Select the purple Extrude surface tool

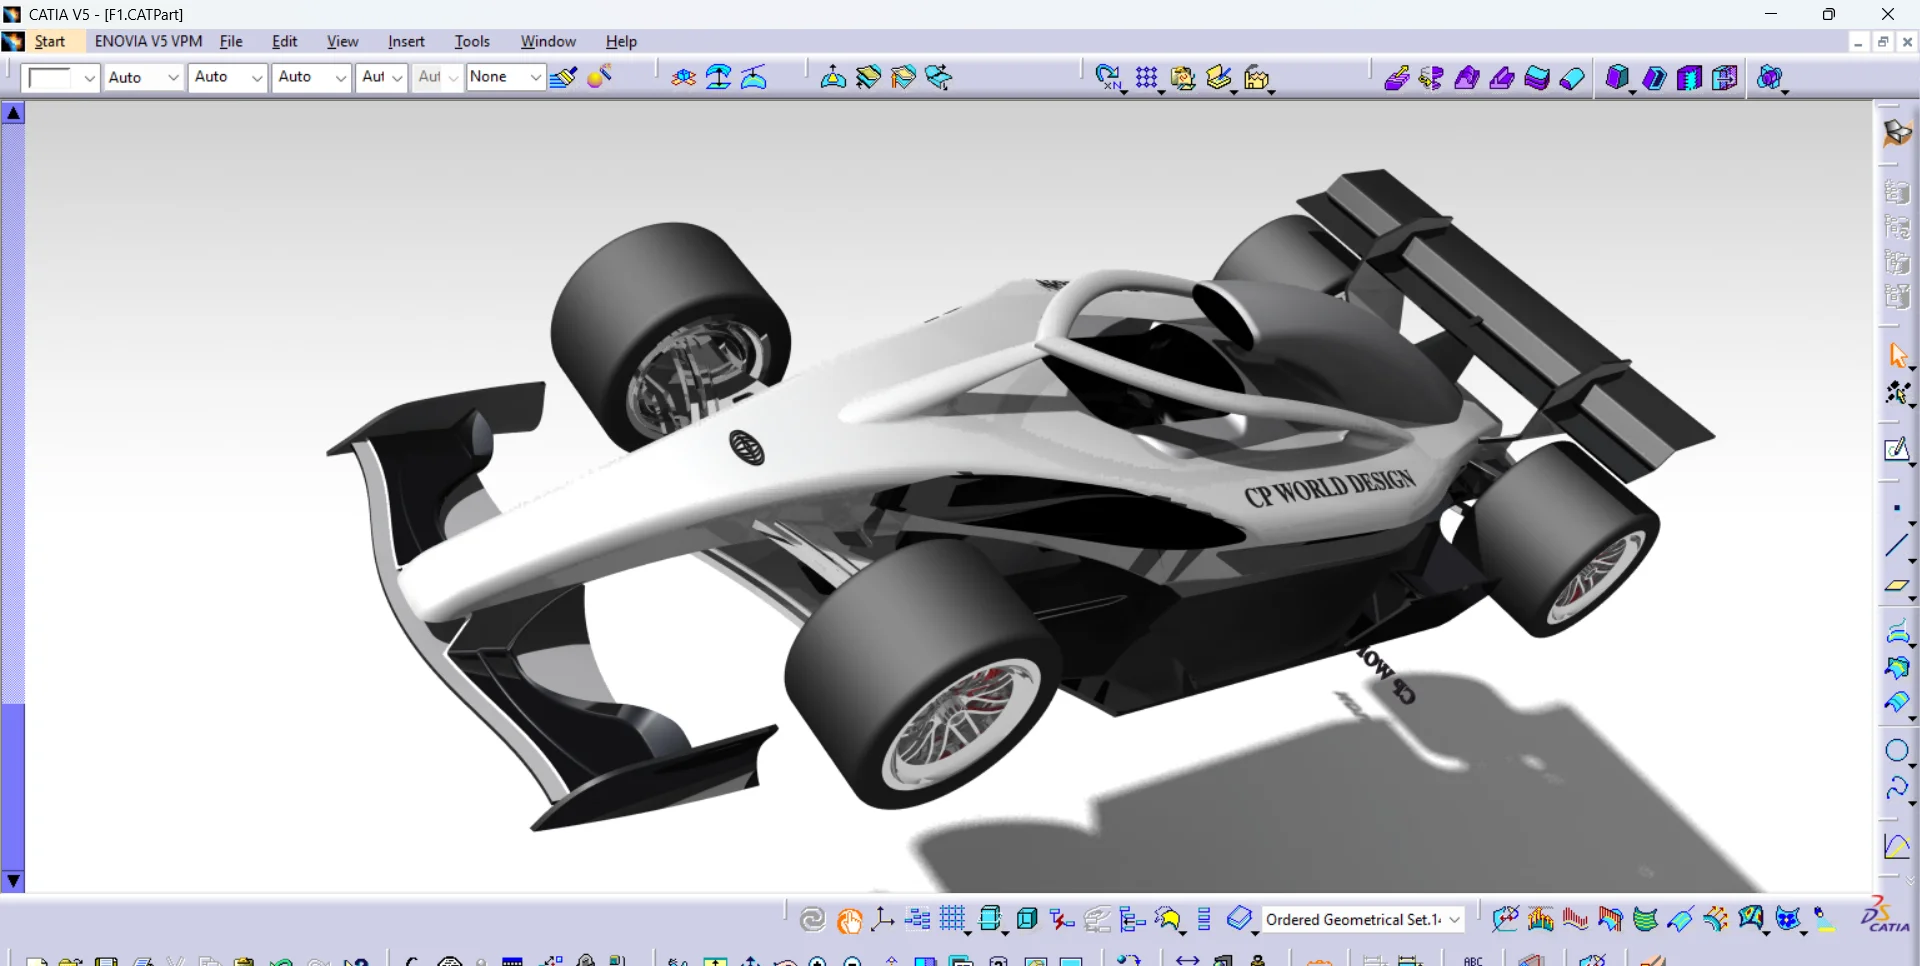pyautogui.click(x=1396, y=78)
